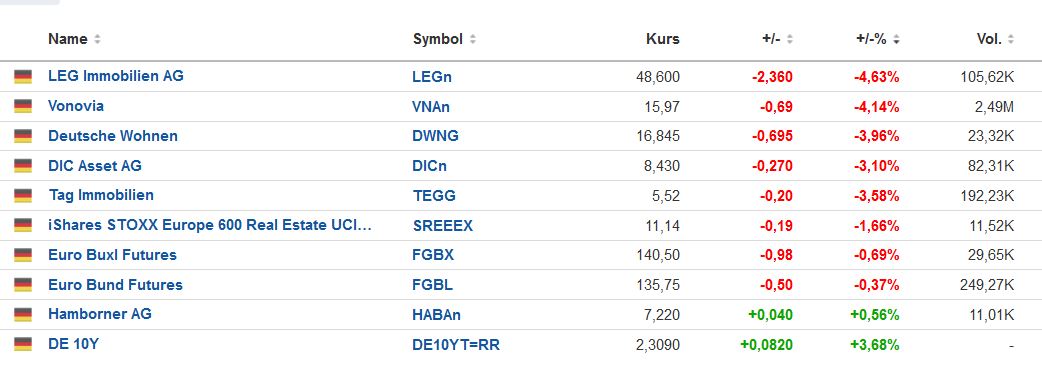Sort by +/-% column sort icon
This screenshot has width=1042, height=366.
click(896, 40)
